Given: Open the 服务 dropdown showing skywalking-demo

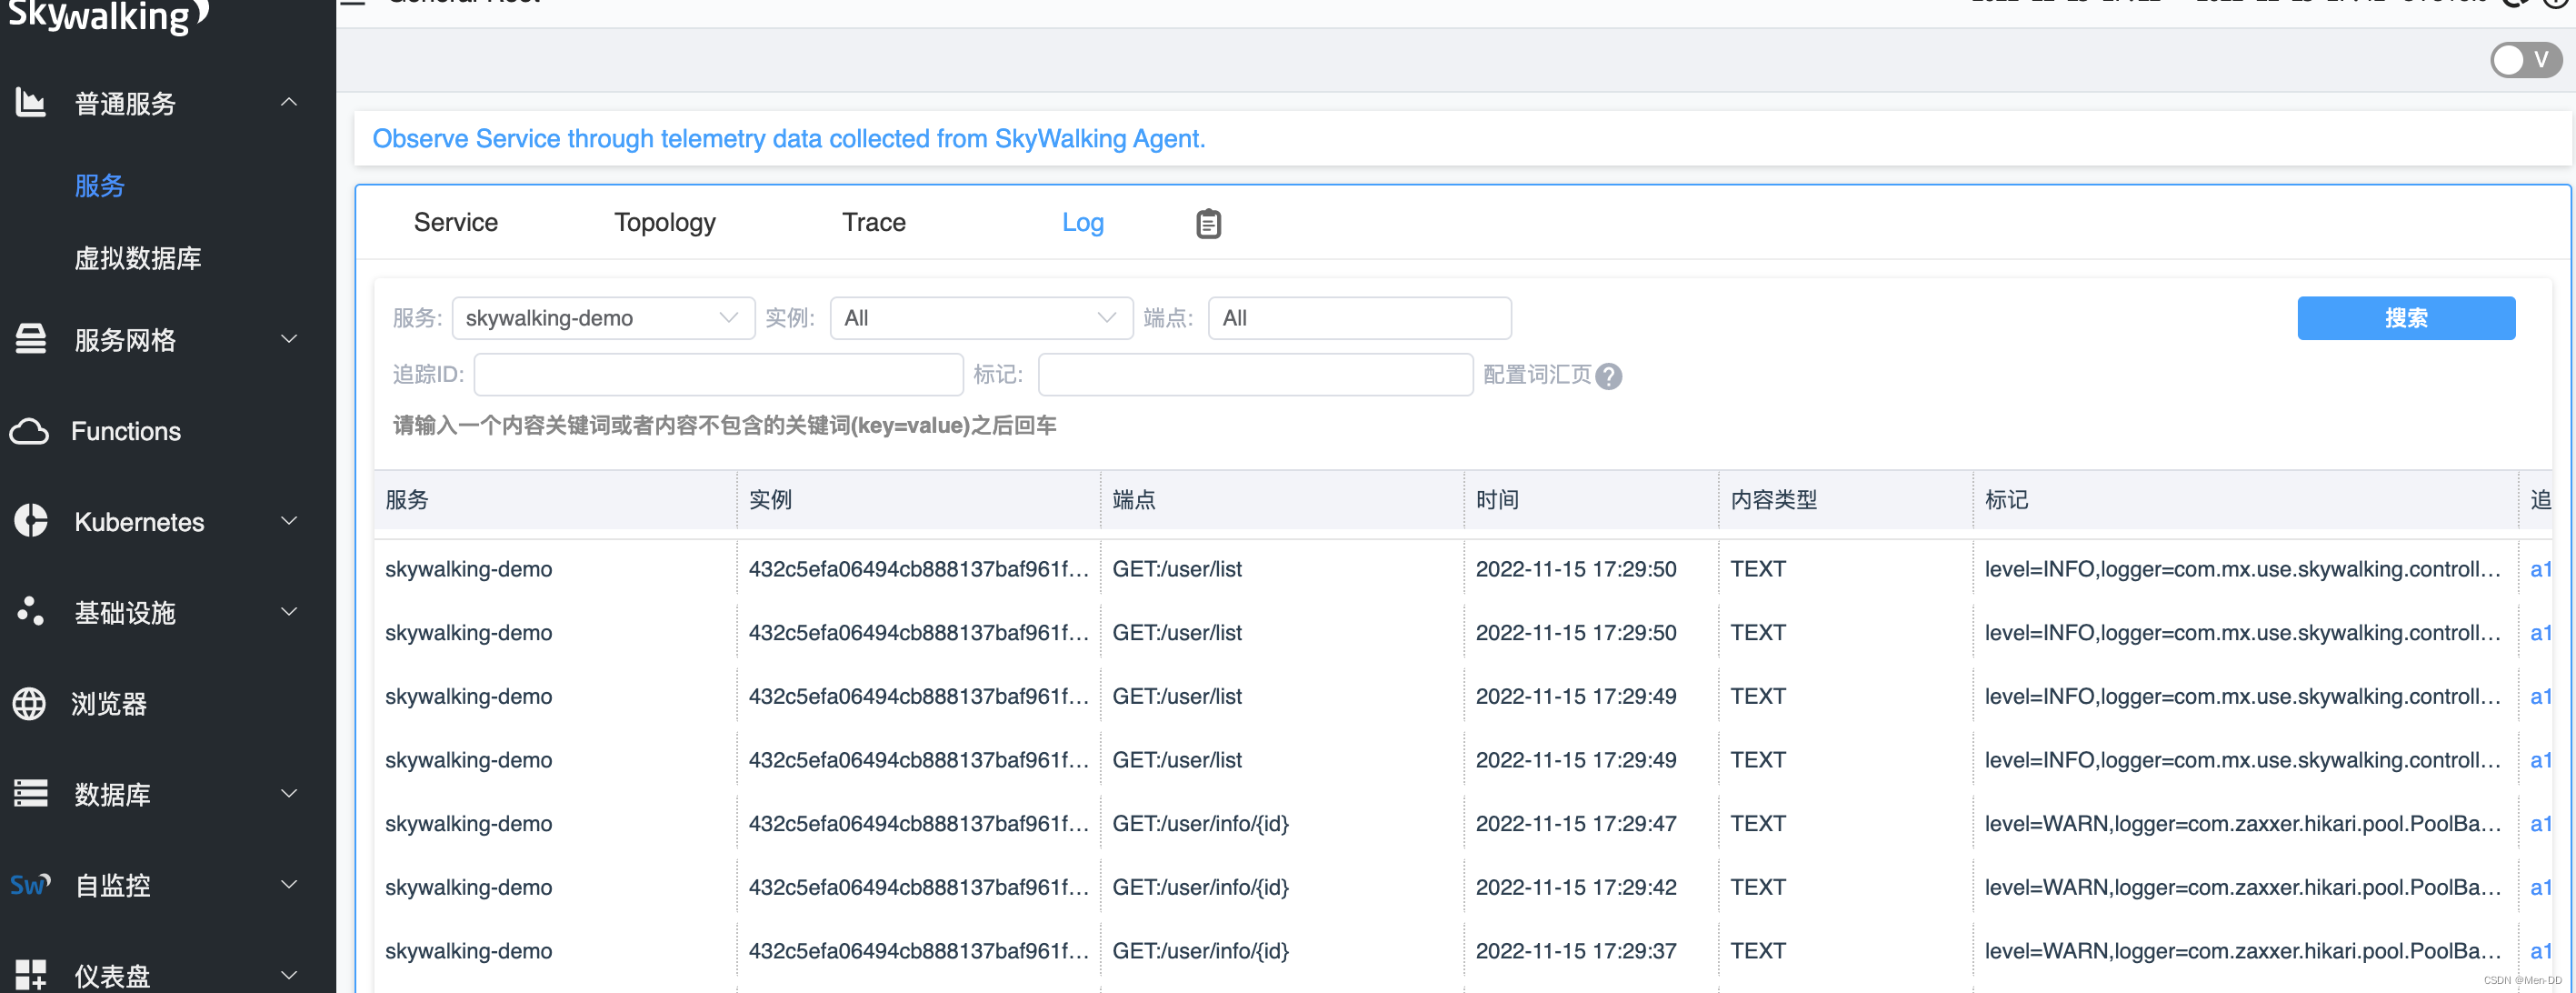Looking at the screenshot, I should pyautogui.click(x=603, y=318).
